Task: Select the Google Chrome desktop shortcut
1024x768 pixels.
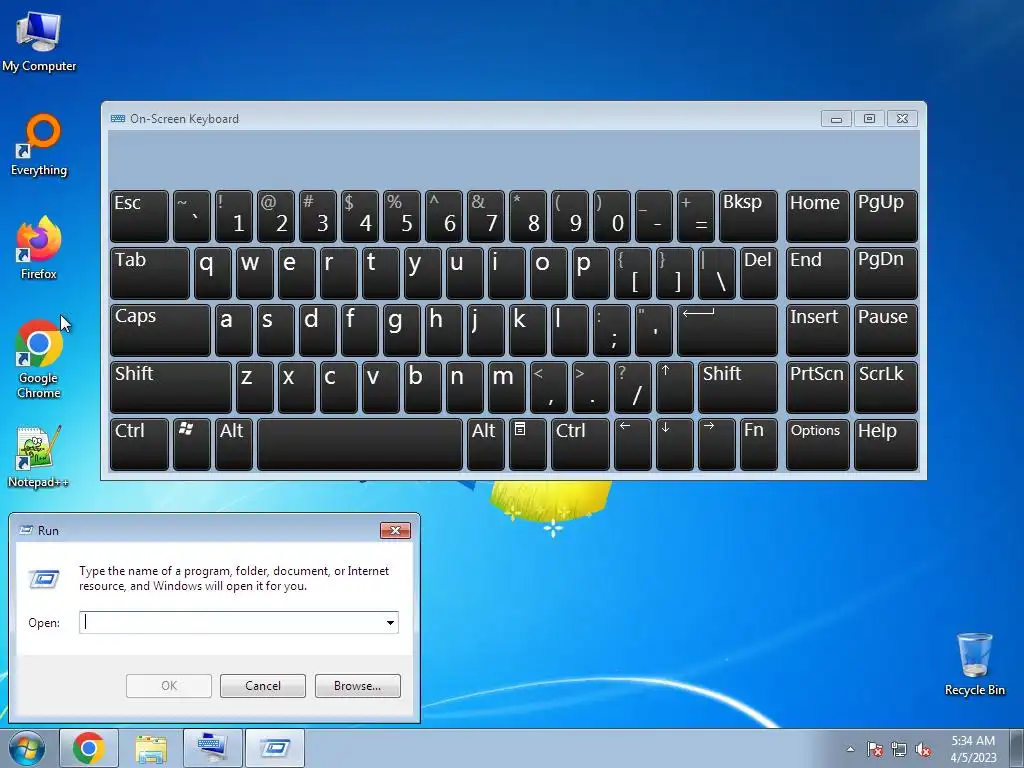Action: pyautogui.click(x=39, y=359)
